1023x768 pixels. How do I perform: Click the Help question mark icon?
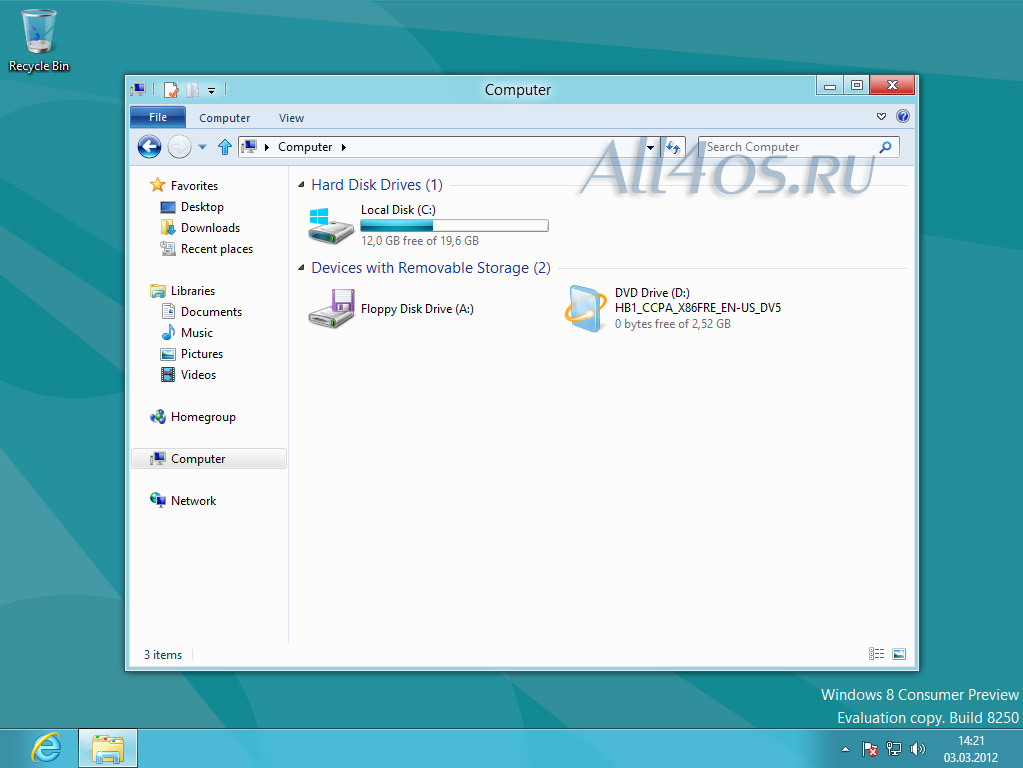tap(903, 116)
